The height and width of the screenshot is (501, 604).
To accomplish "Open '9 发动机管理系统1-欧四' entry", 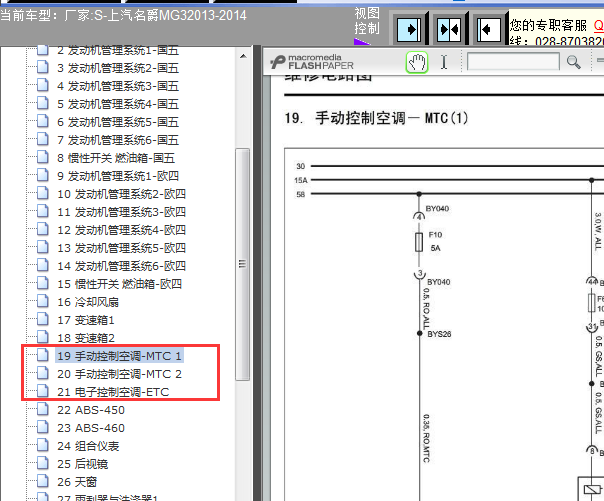I will tap(117, 176).
